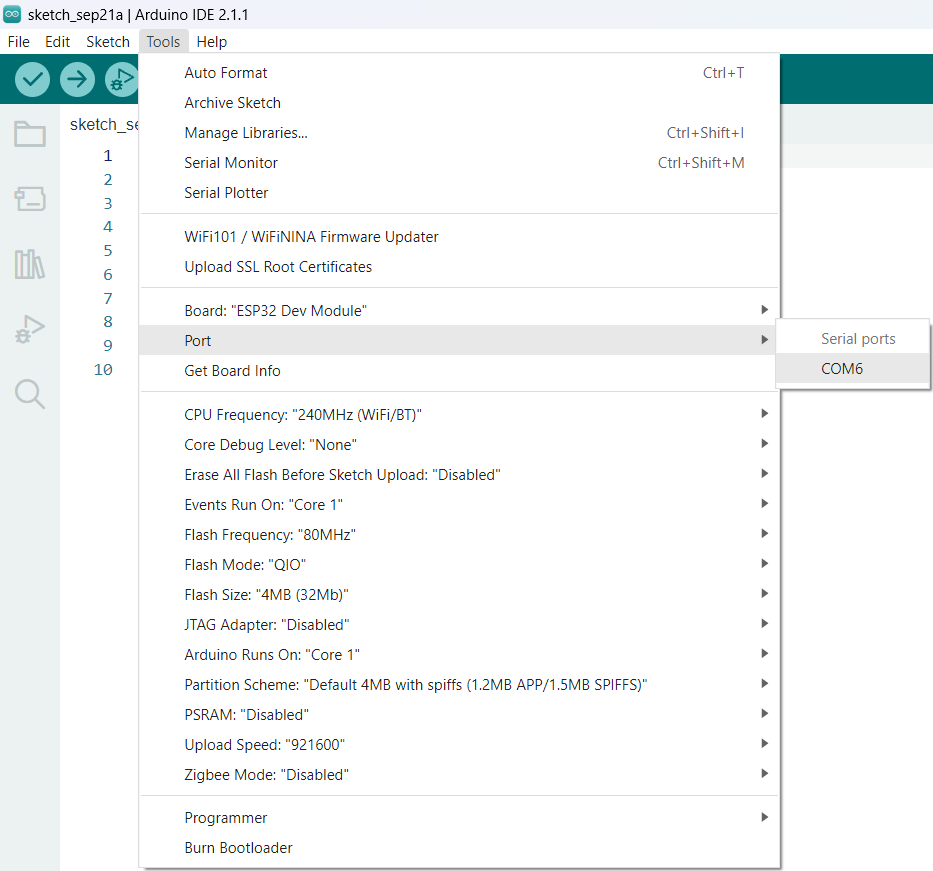Click the Arduino logo in the title bar
The image size is (933, 871).
[x=13, y=14]
